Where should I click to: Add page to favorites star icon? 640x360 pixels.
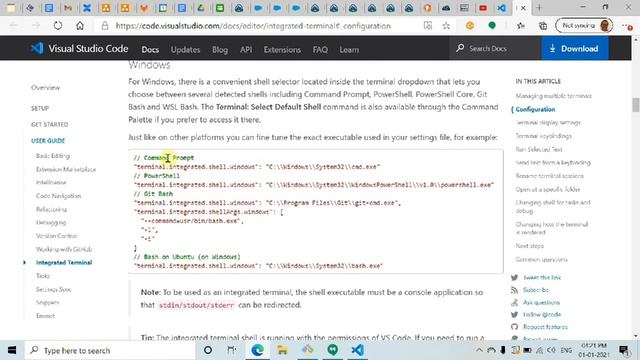coord(446,26)
